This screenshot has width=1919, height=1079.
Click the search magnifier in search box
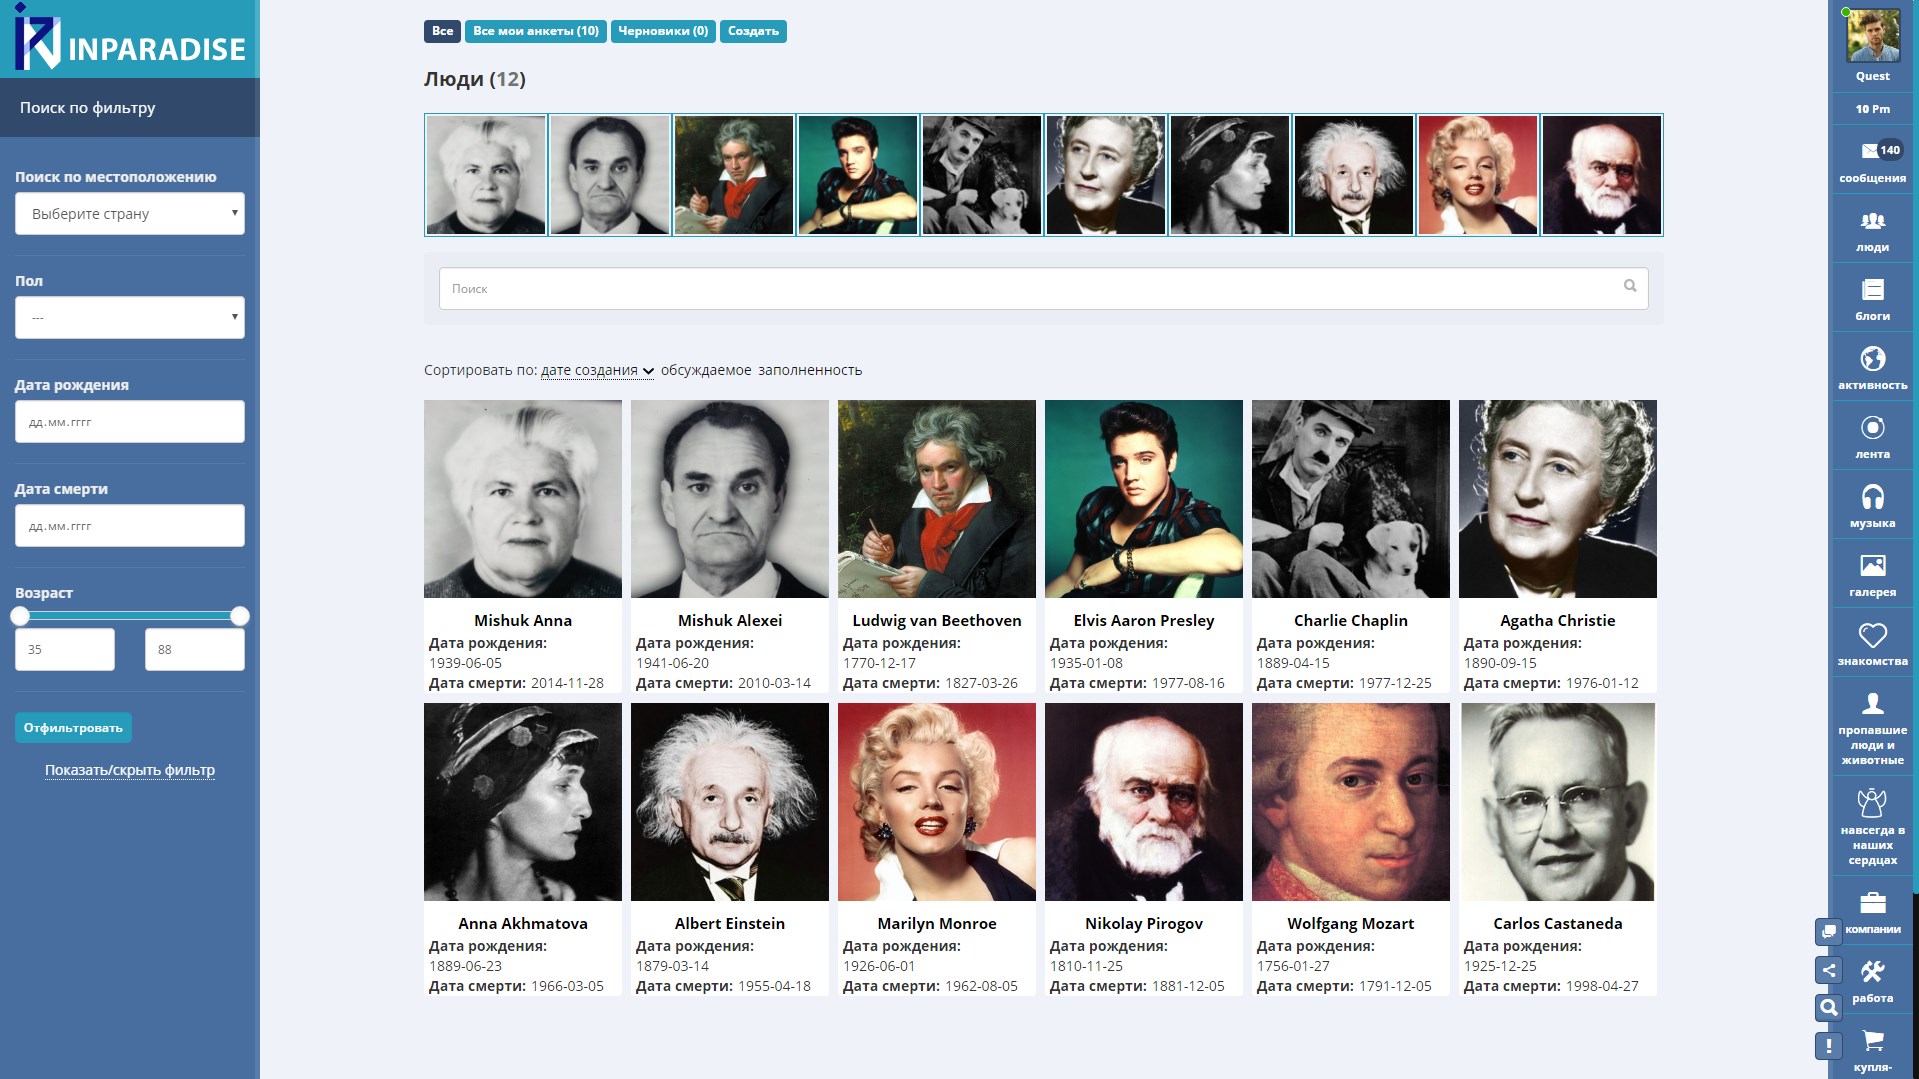(x=1630, y=286)
